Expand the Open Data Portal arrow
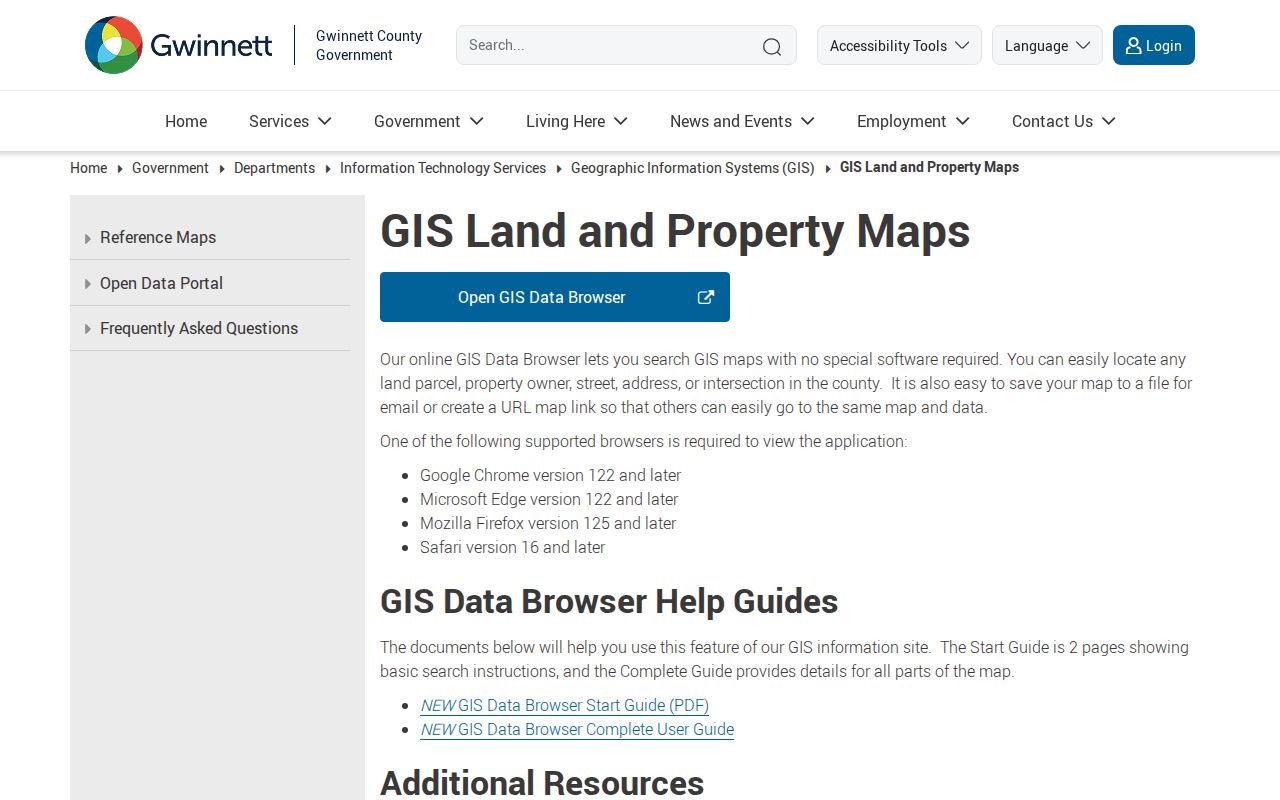 [88, 284]
